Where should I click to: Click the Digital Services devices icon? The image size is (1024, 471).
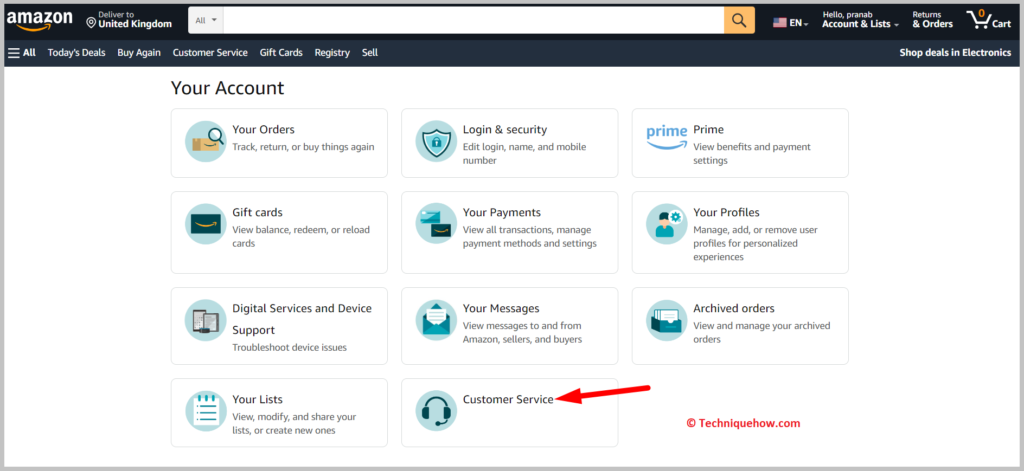coord(206,320)
